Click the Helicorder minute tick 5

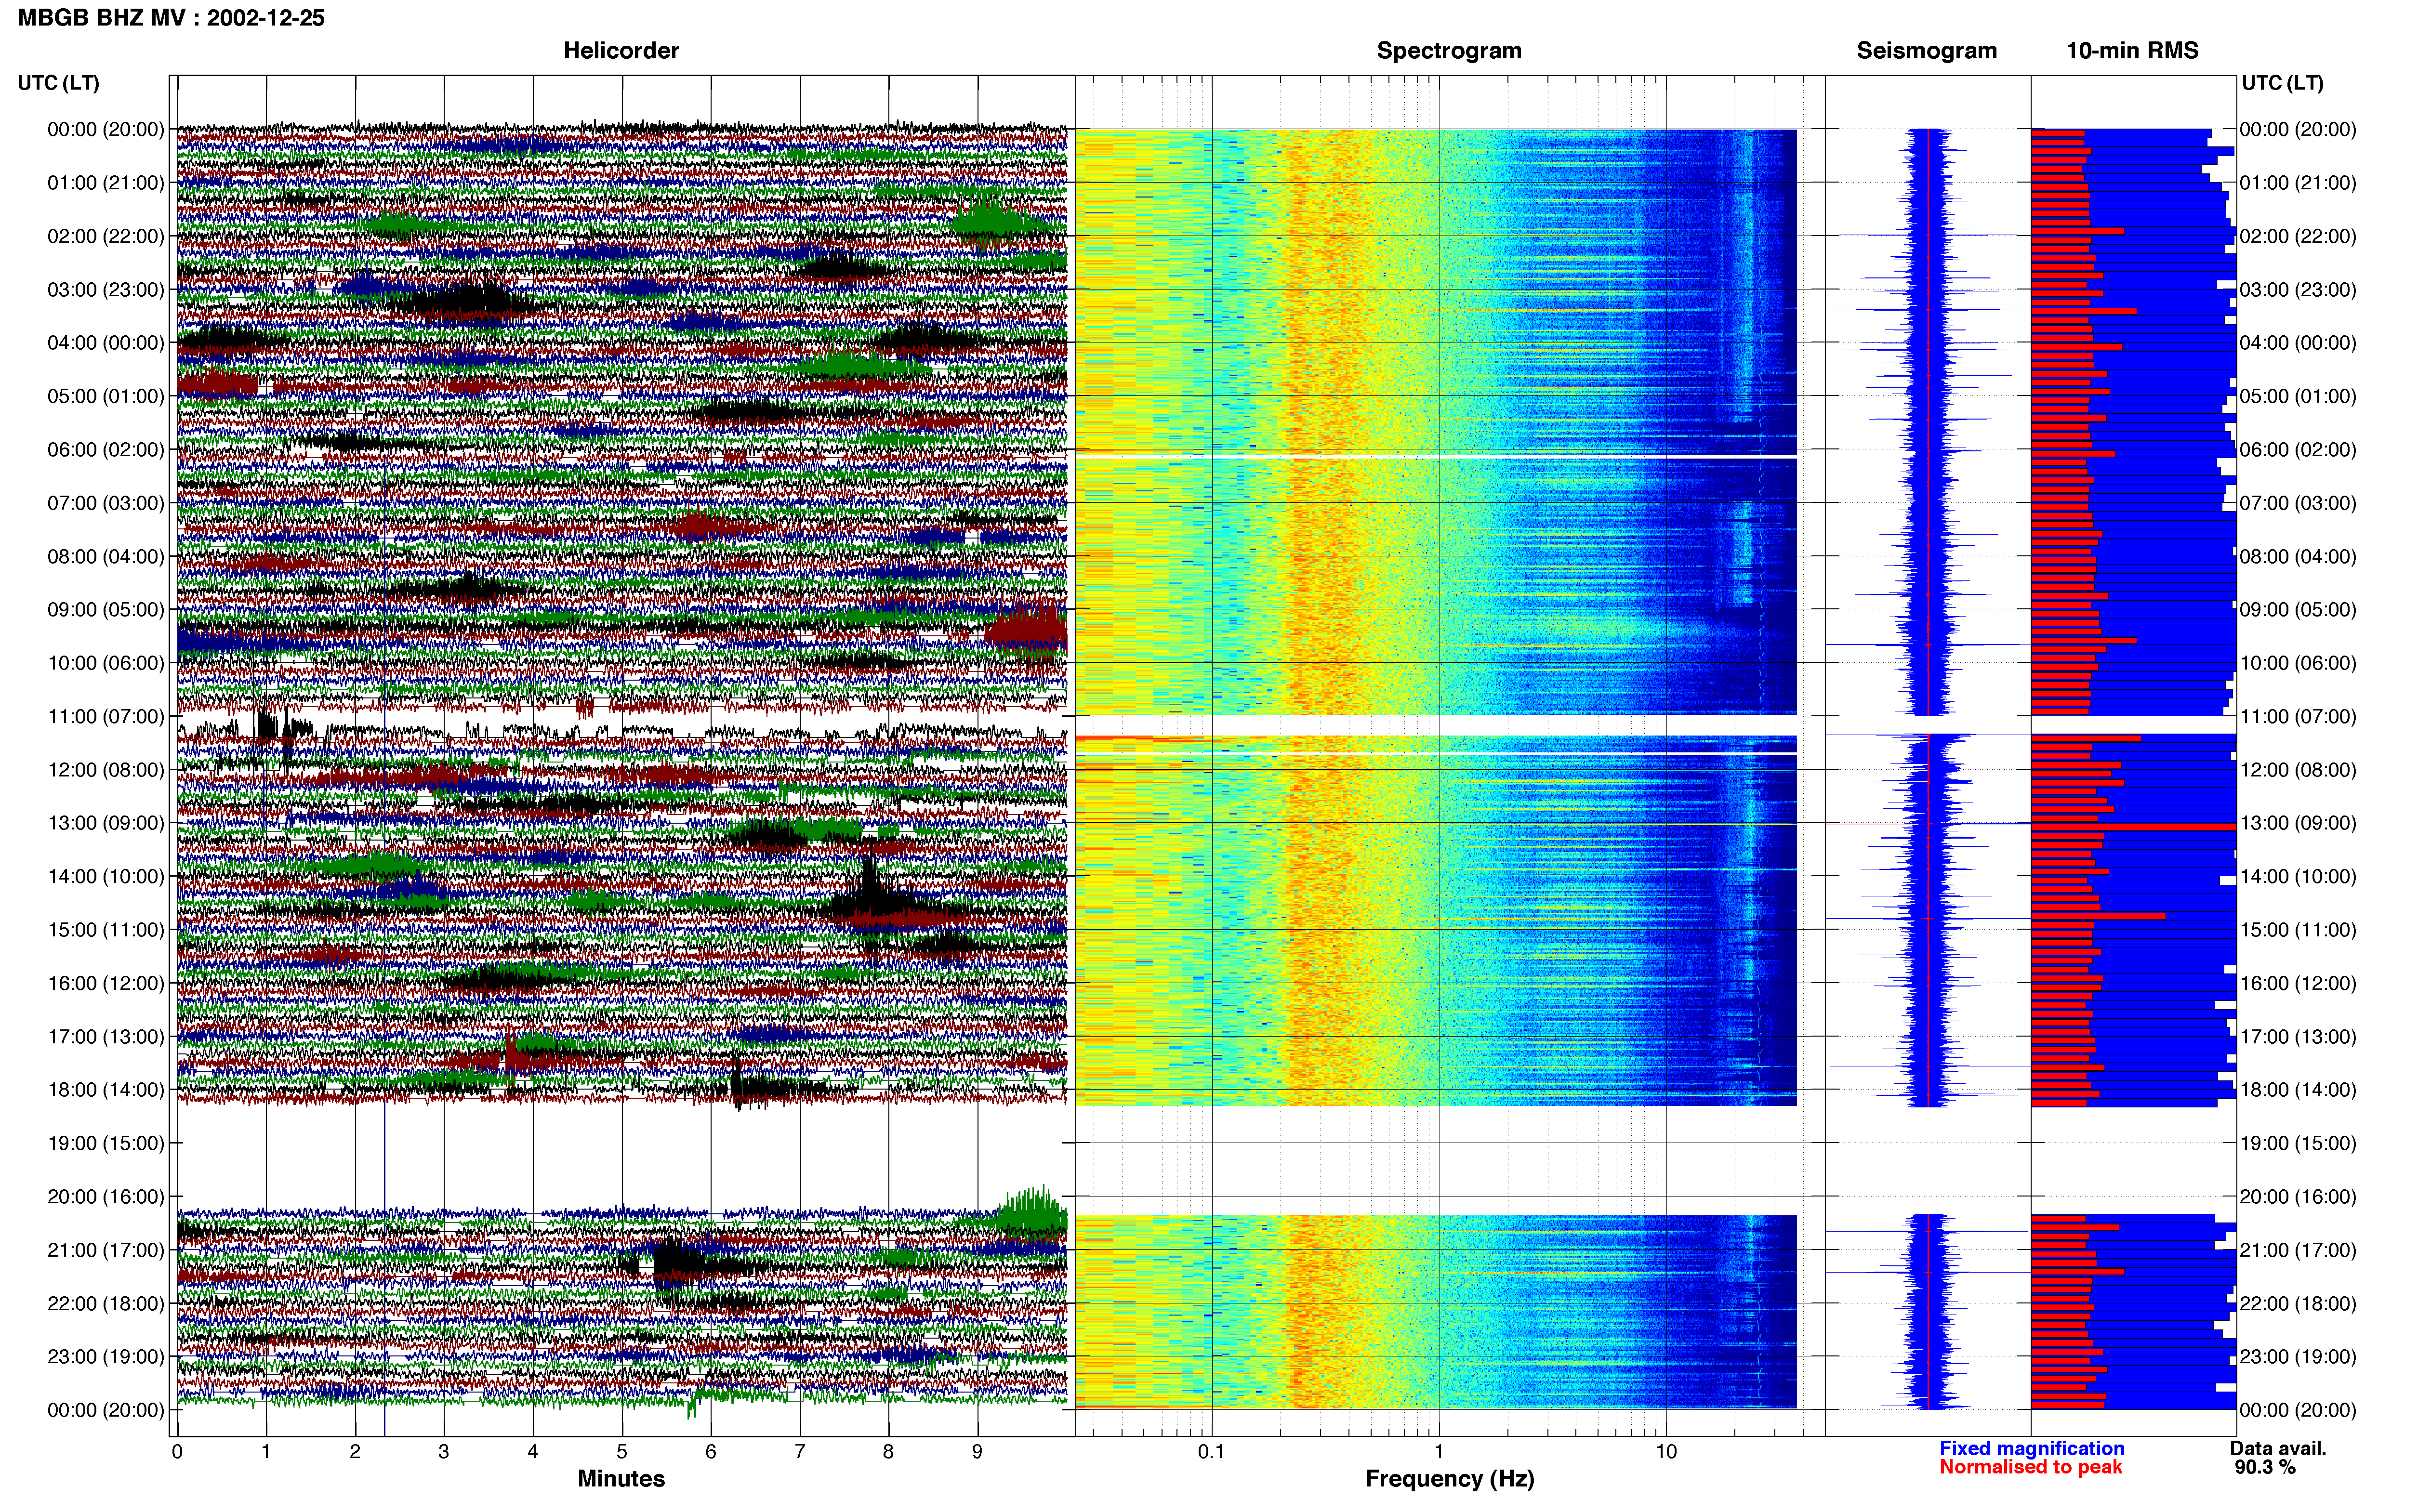tap(622, 1452)
